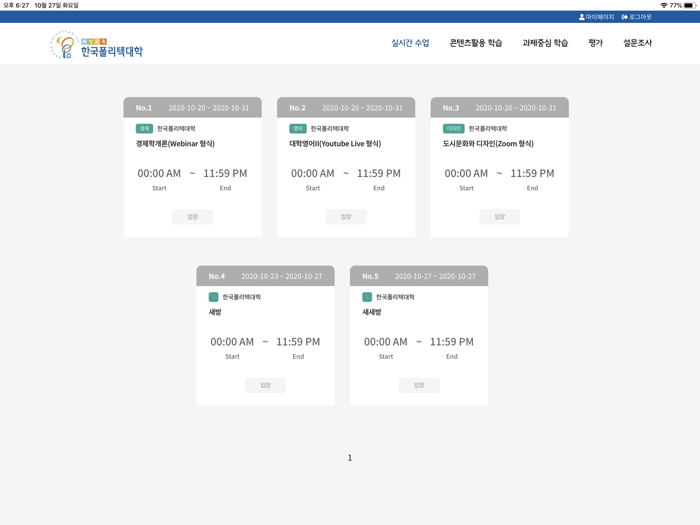Viewport: 700px width, 525px height.
Task: Check the battery status icon
Action: pos(690,5)
